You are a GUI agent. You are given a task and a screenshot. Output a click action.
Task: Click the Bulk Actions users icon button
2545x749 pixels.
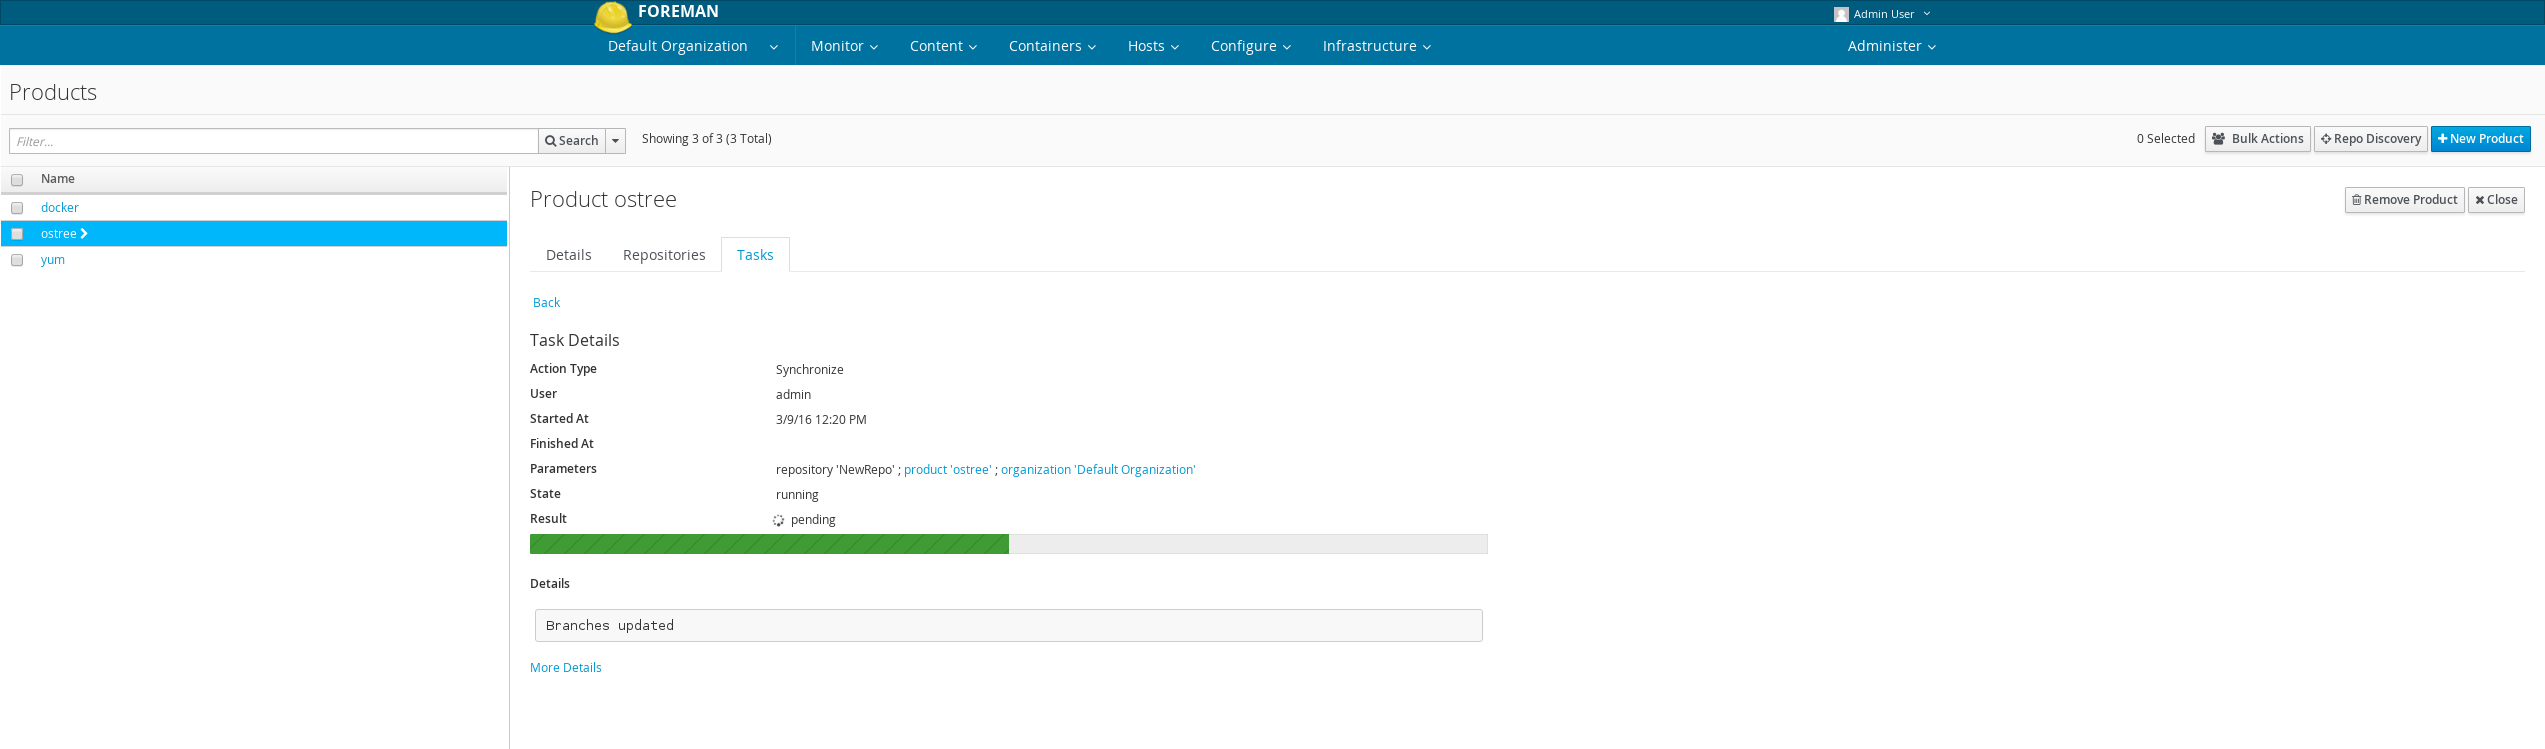2257,139
